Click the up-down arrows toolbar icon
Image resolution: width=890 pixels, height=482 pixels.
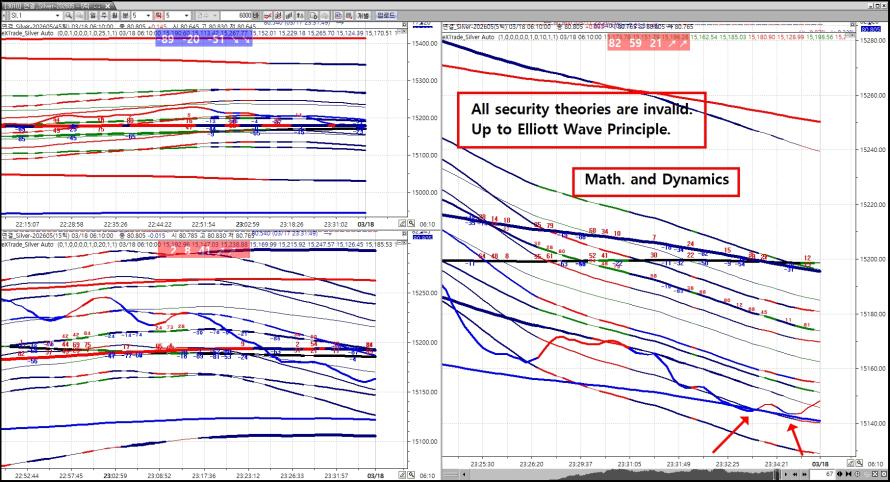300,15
